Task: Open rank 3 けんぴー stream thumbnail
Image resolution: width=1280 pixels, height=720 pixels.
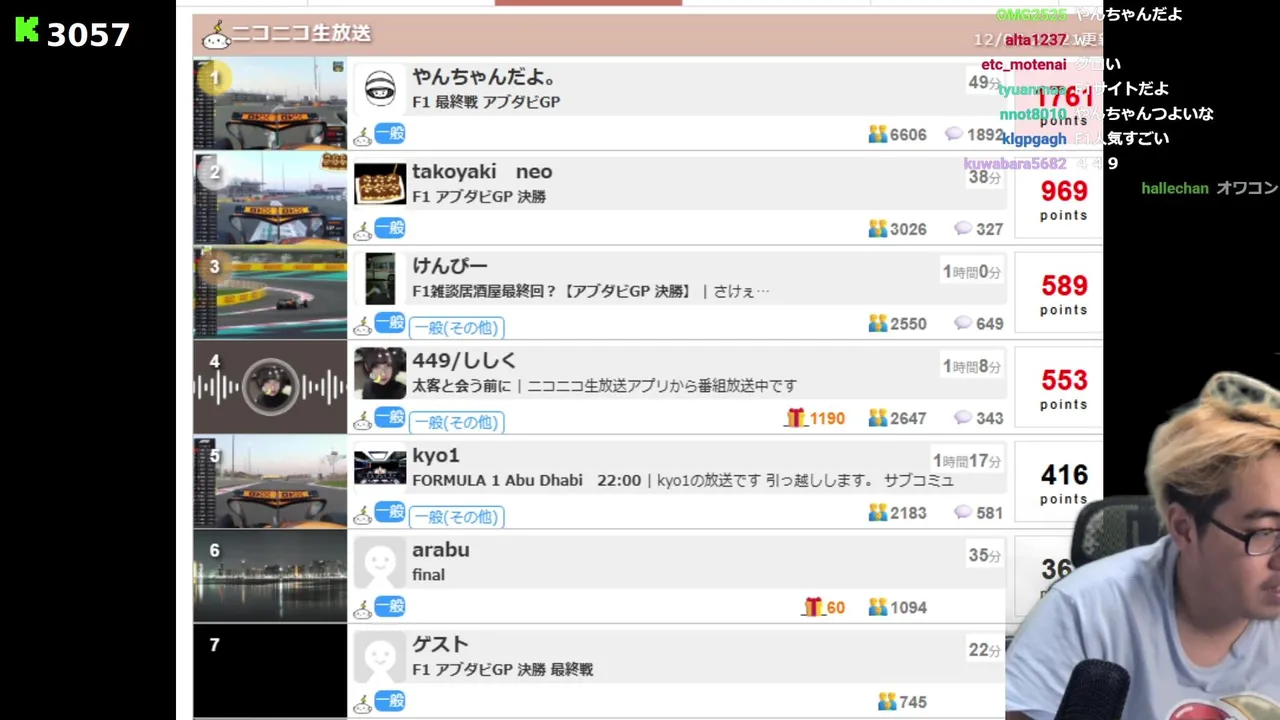Action: pos(270,292)
